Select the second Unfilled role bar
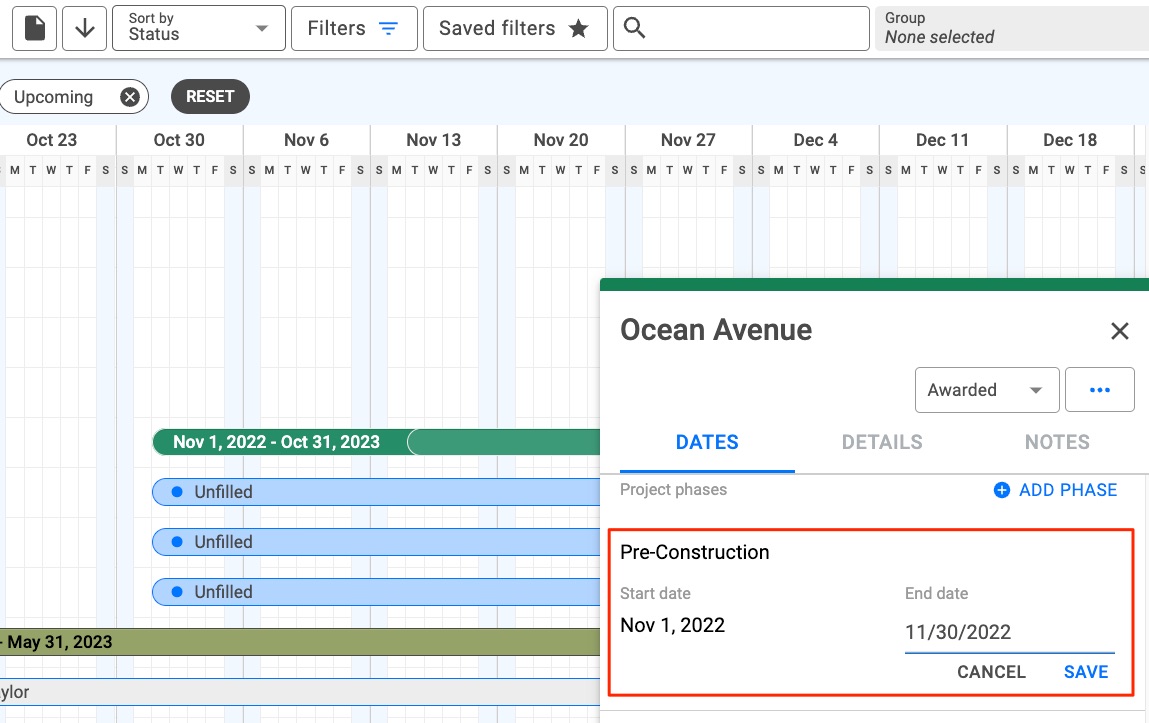This screenshot has height=723, width=1149. [376, 542]
